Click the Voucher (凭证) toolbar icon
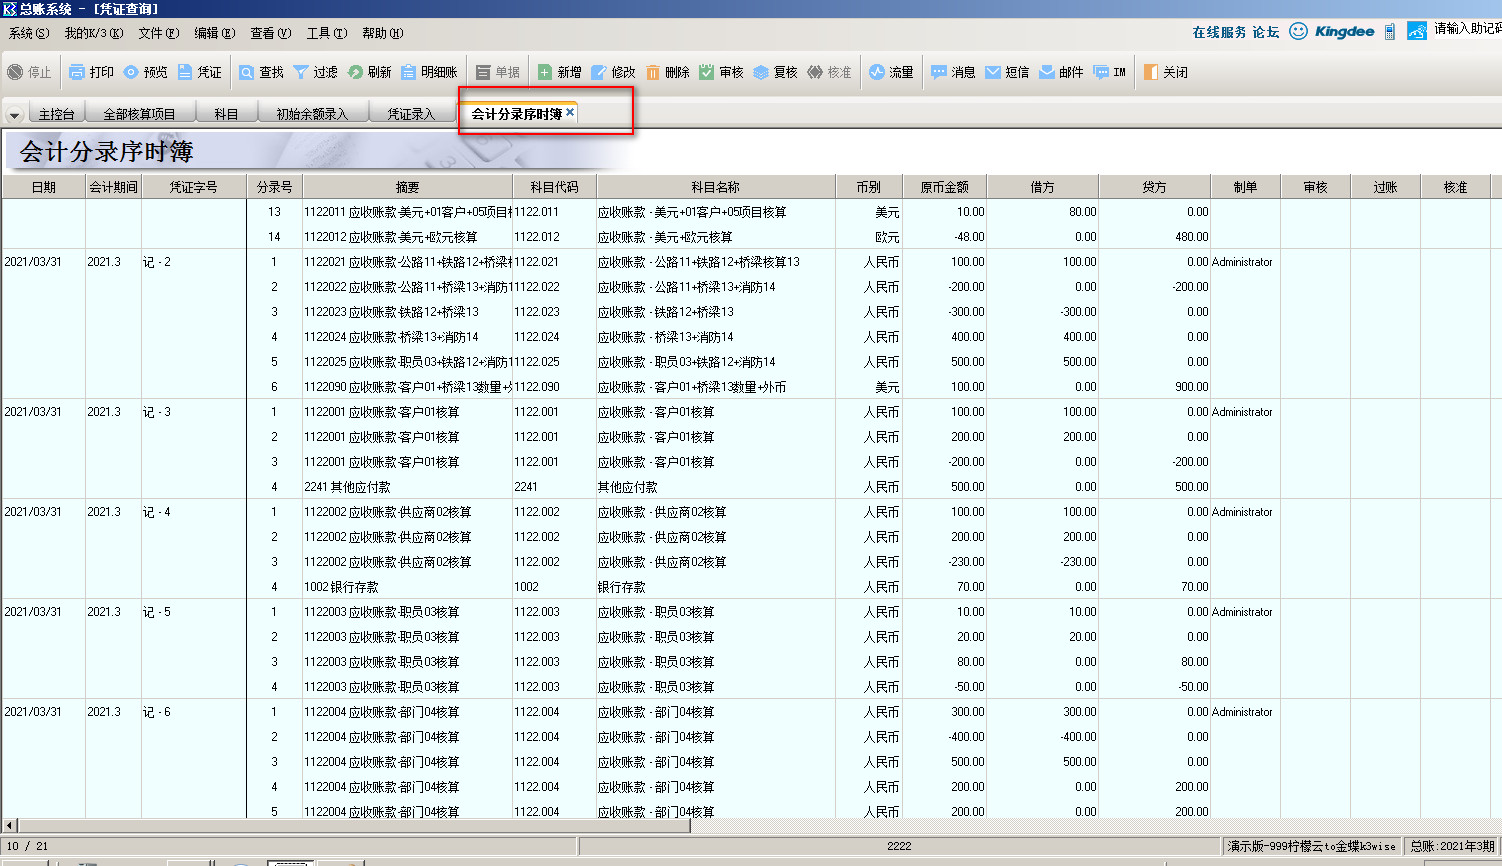1502x866 pixels. point(185,72)
